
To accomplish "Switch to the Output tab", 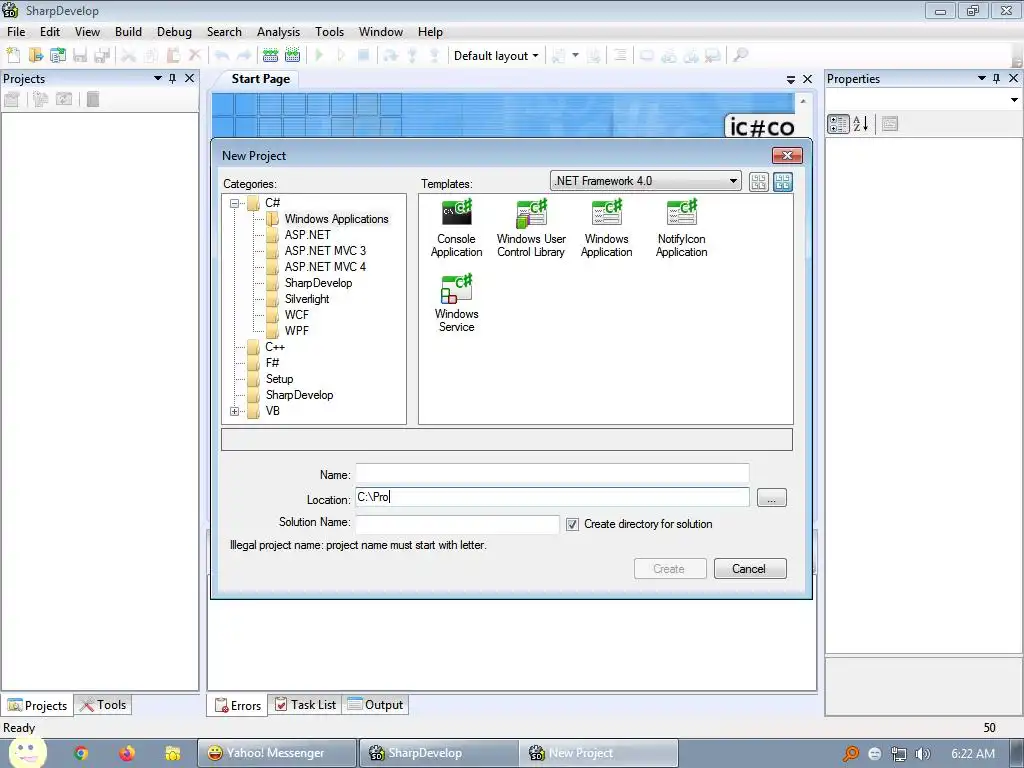I will [376, 705].
